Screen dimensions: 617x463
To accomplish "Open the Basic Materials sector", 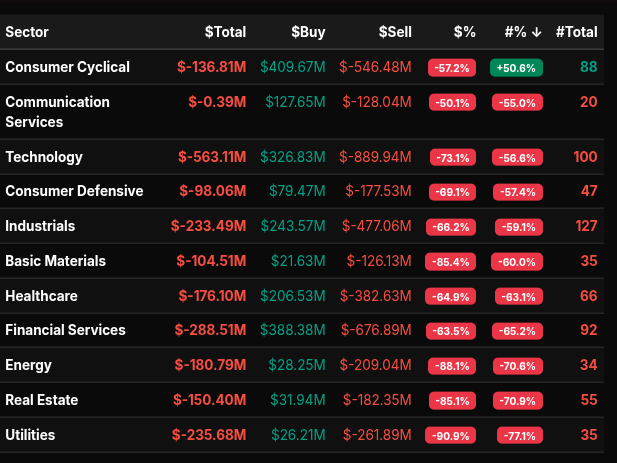I will (x=55, y=261).
